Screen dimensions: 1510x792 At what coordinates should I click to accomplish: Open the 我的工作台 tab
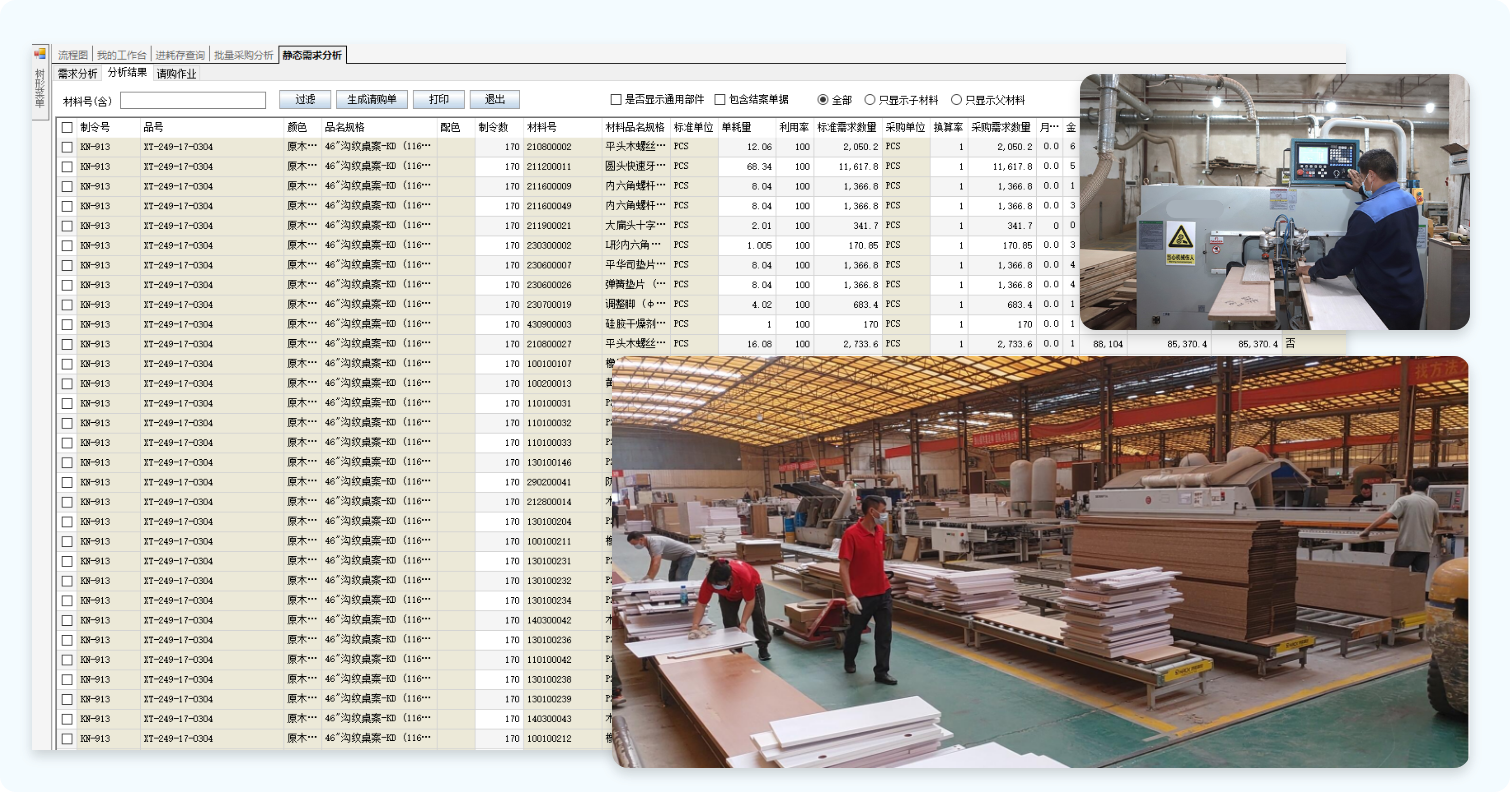pos(121,55)
